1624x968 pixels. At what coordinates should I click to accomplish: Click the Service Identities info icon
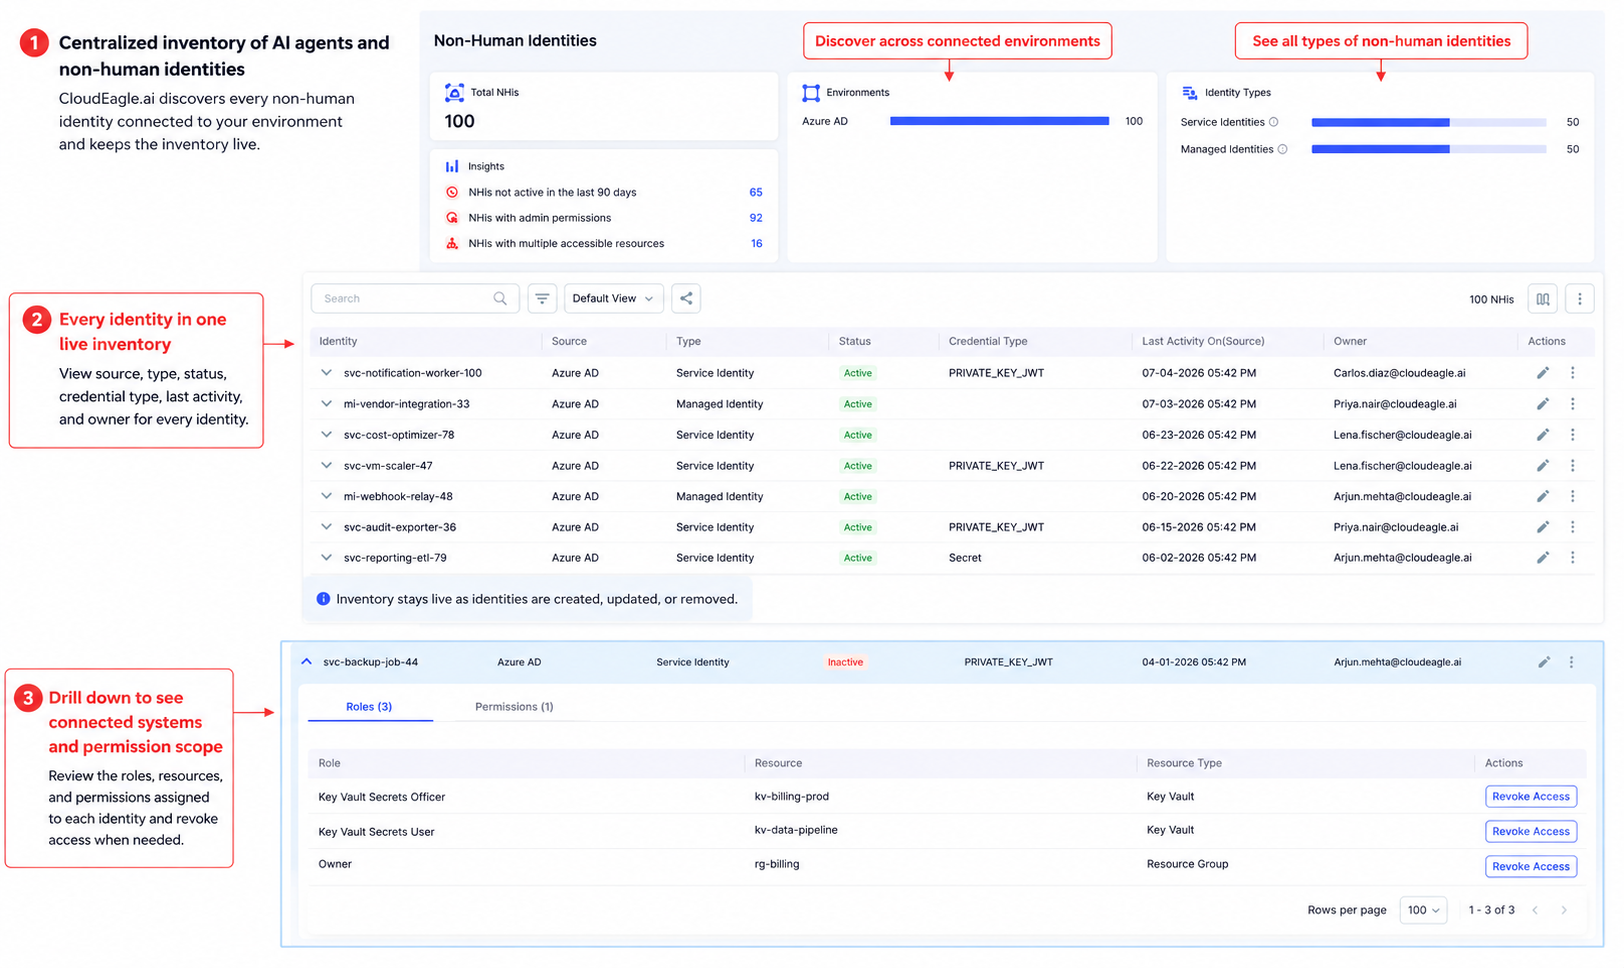1273,122
